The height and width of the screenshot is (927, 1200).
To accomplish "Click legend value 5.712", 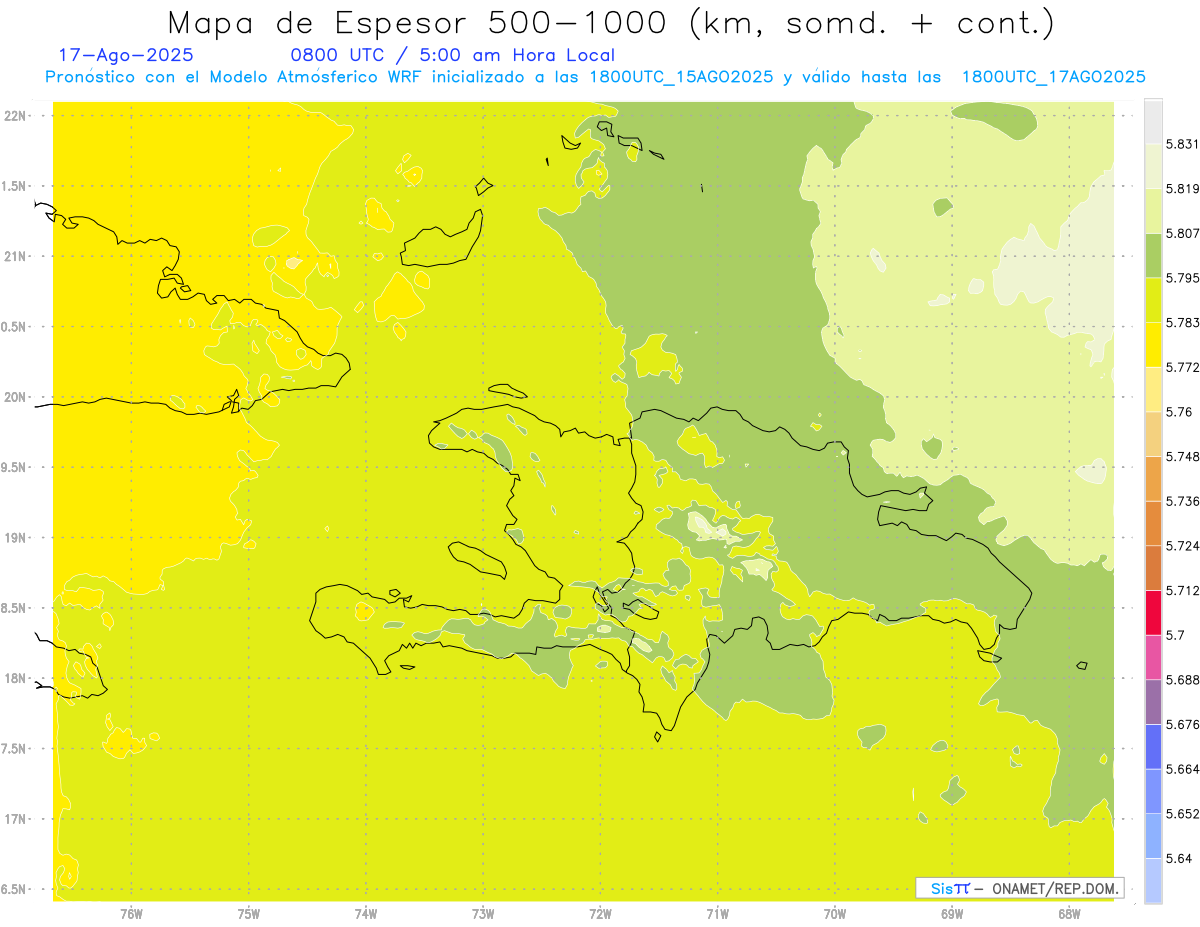I will [1182, 591].
